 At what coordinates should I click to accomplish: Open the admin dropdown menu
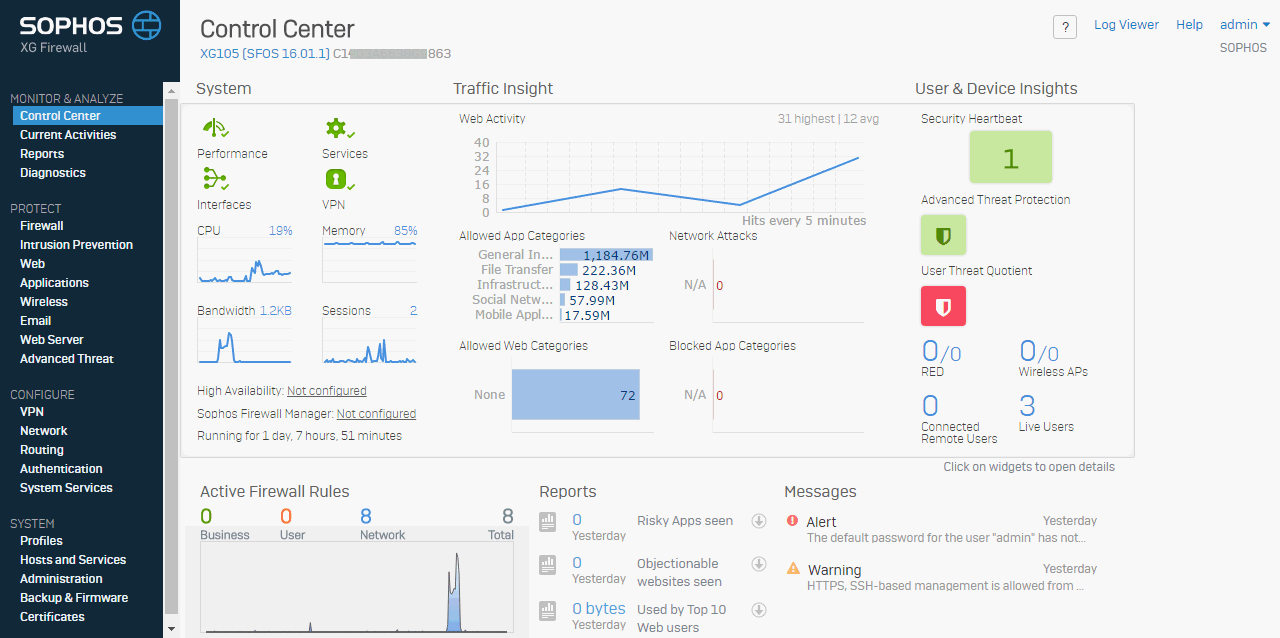[x=1245, y=25]
